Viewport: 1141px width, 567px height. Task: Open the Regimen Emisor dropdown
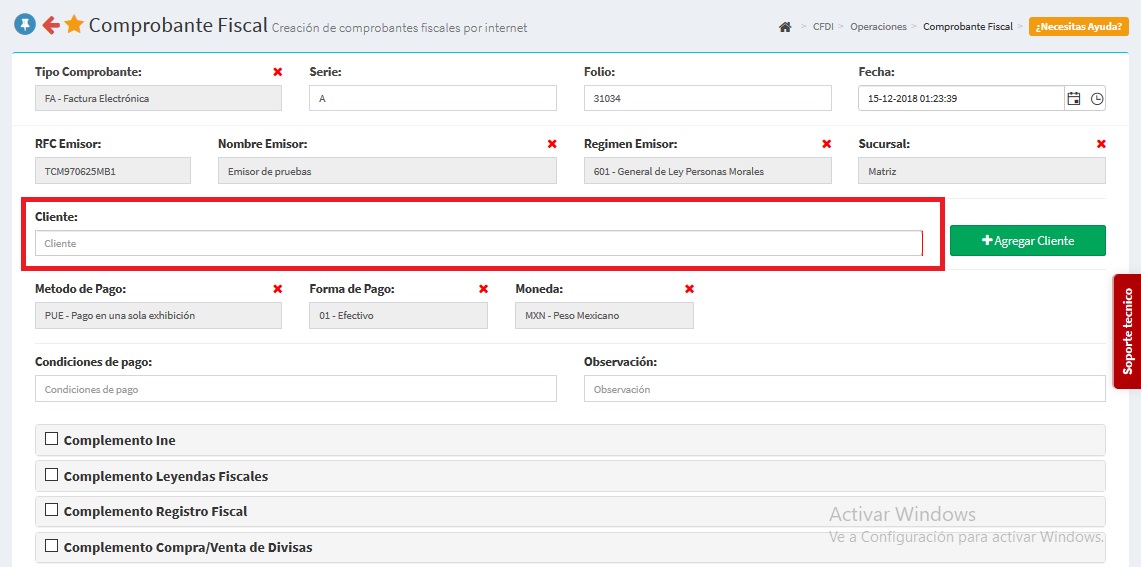707,171
